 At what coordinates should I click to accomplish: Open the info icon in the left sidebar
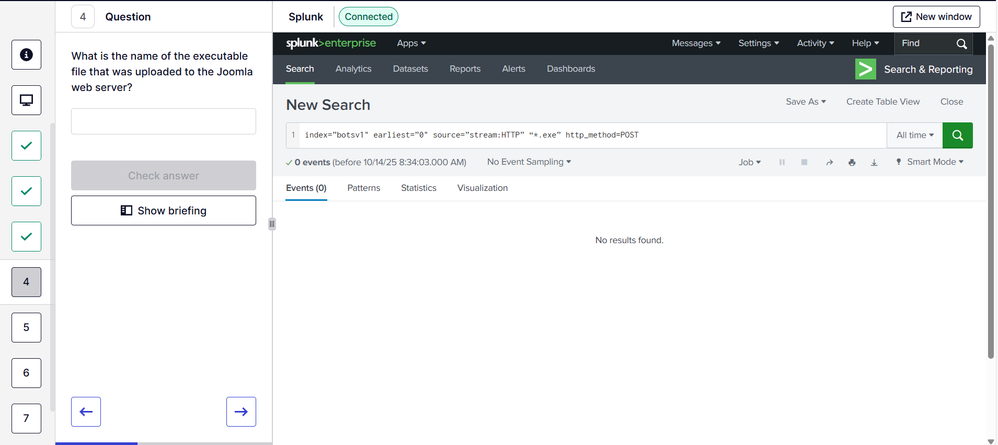(26, 55)
